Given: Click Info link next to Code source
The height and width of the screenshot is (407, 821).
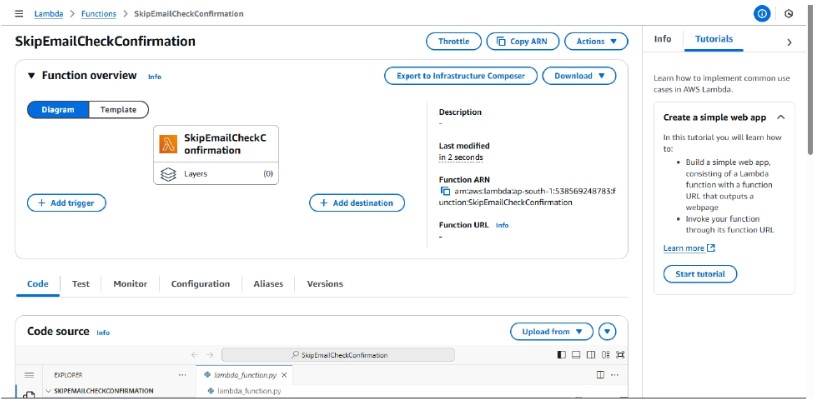Looking at the screenshot, I should [103, 333].
